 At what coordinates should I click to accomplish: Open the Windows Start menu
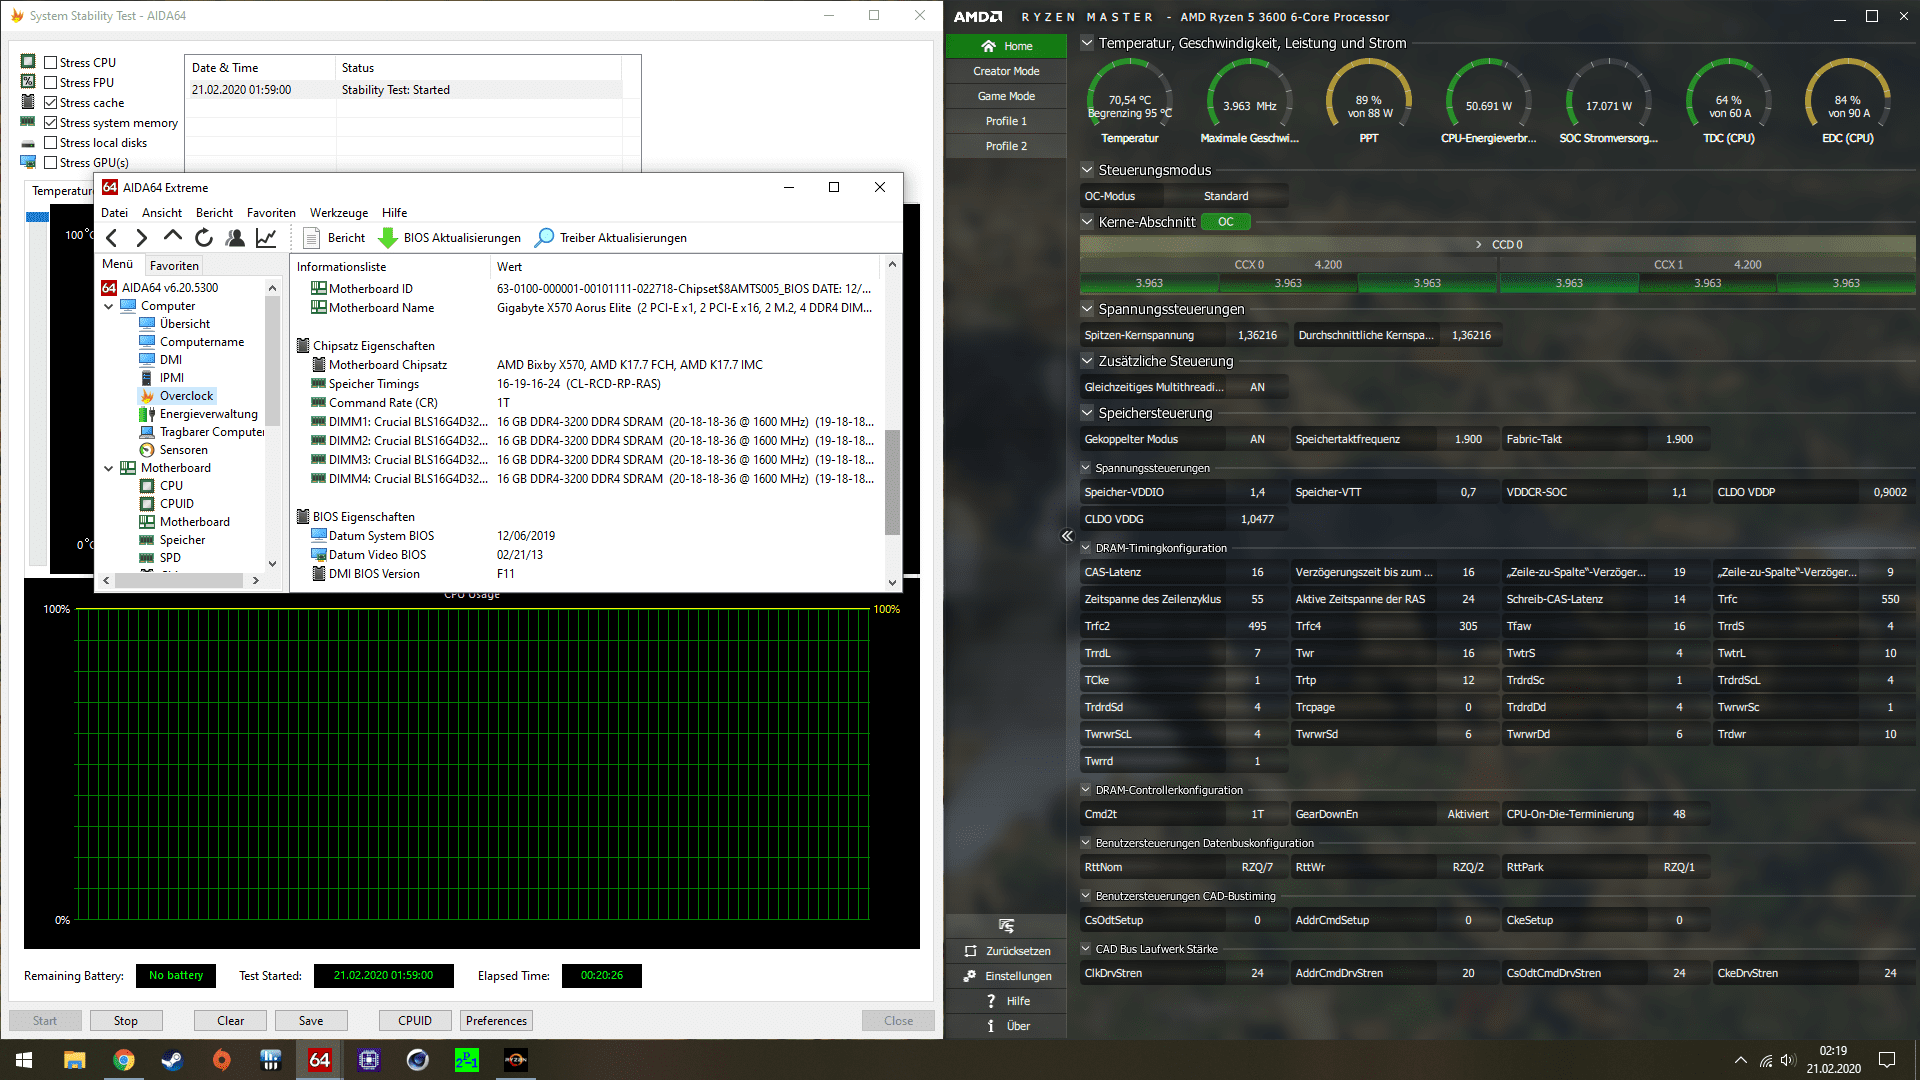point(24,1060)
